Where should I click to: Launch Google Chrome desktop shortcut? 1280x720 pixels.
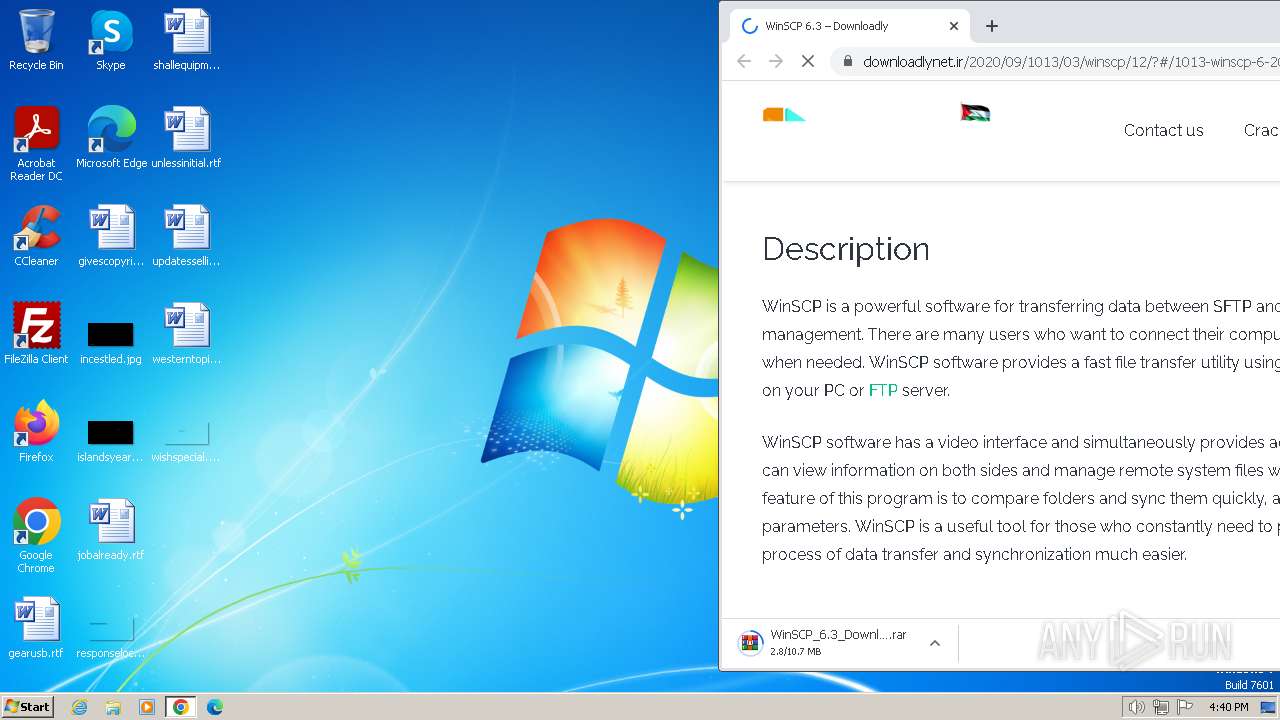coord(36,536)
